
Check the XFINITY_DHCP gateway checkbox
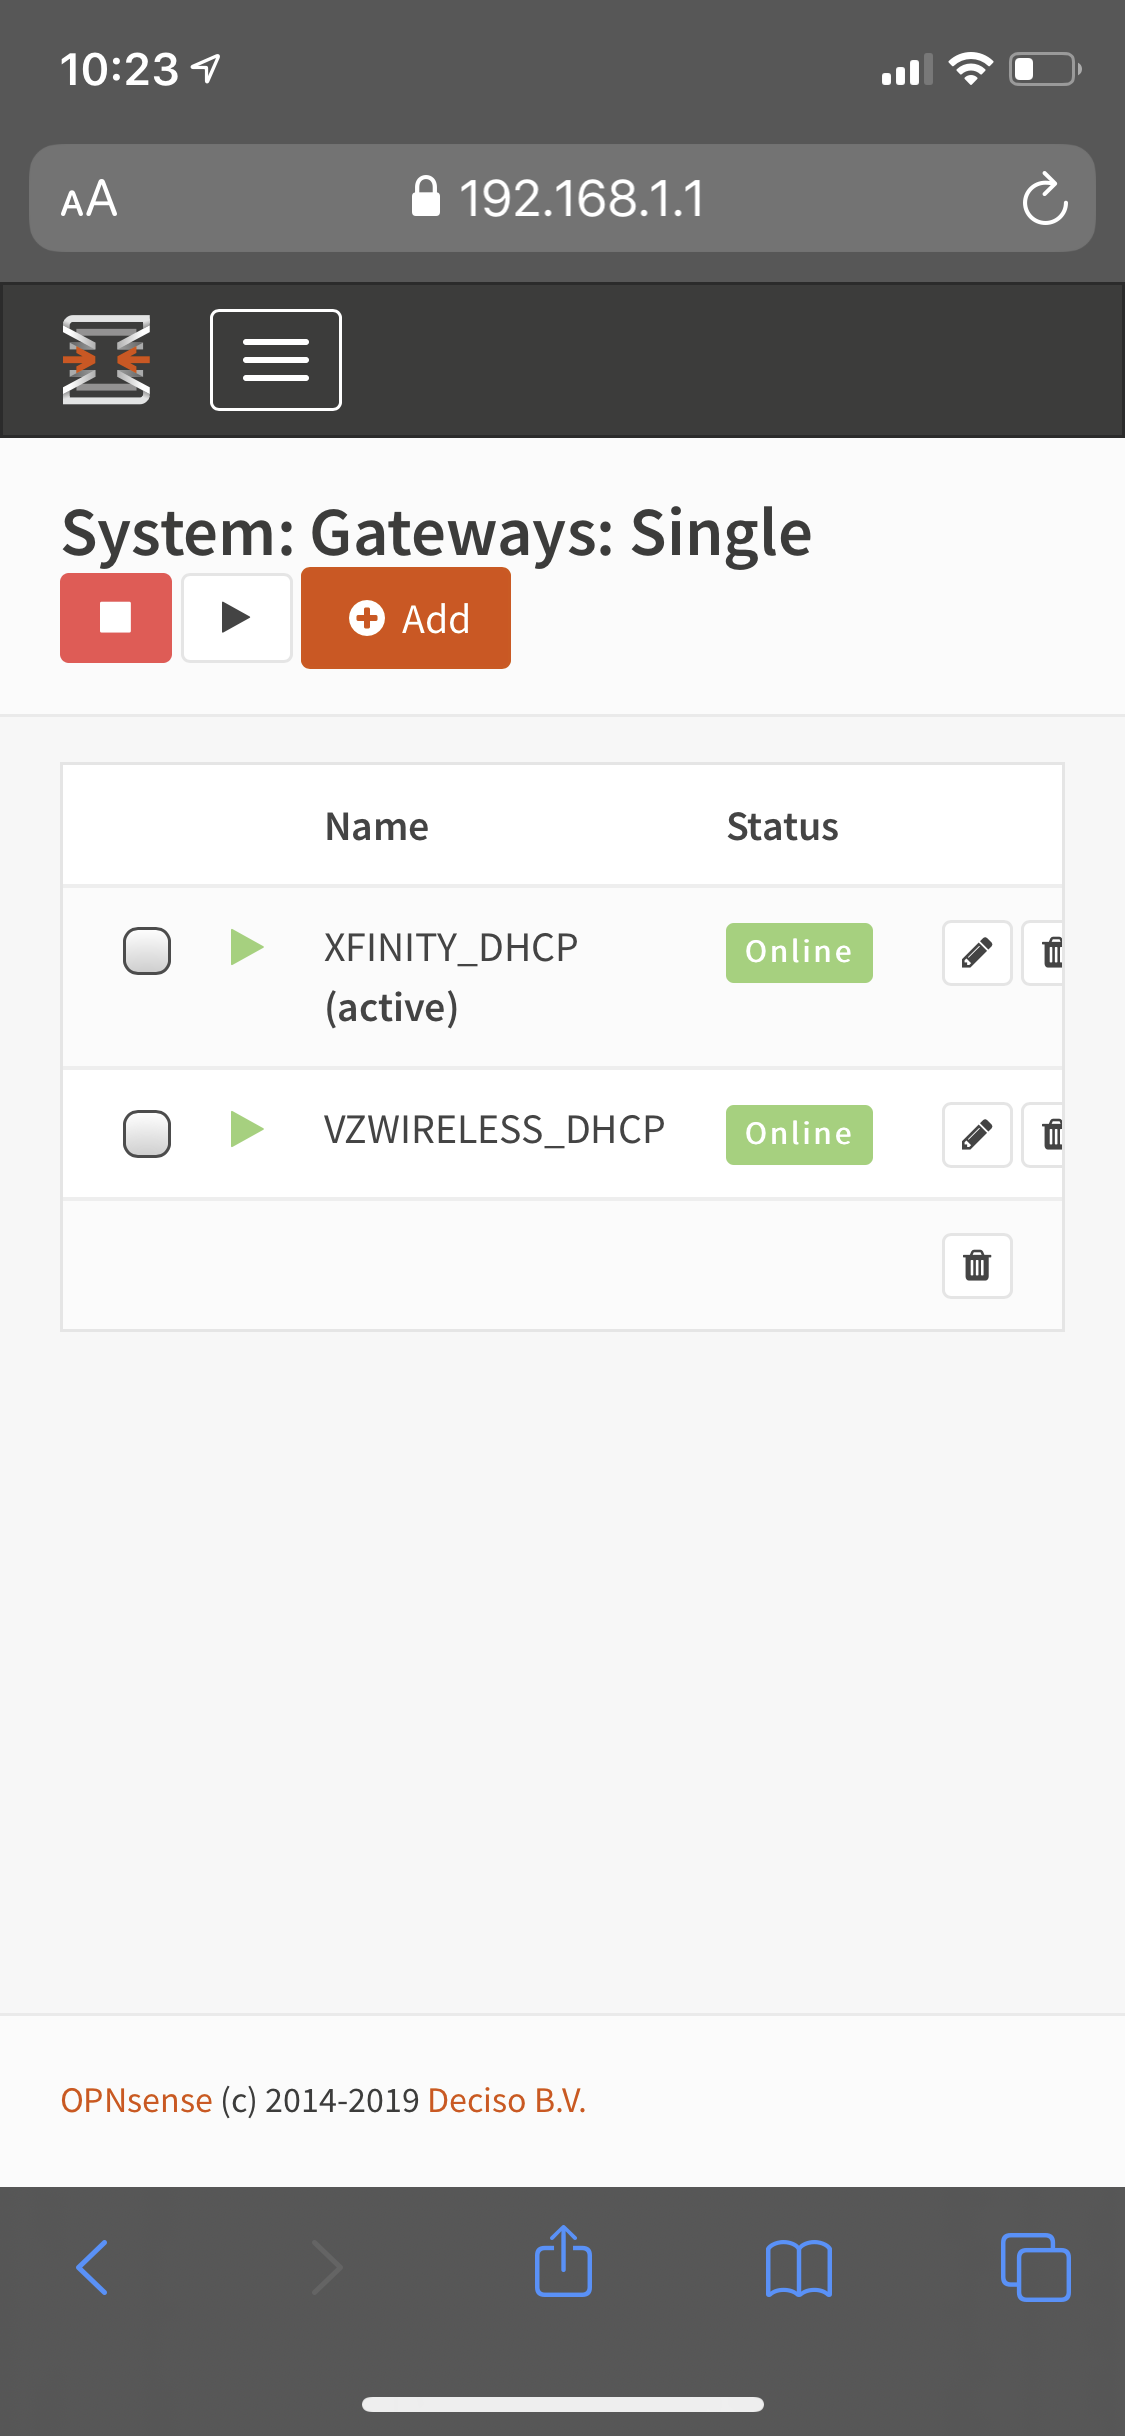(147, 952)
